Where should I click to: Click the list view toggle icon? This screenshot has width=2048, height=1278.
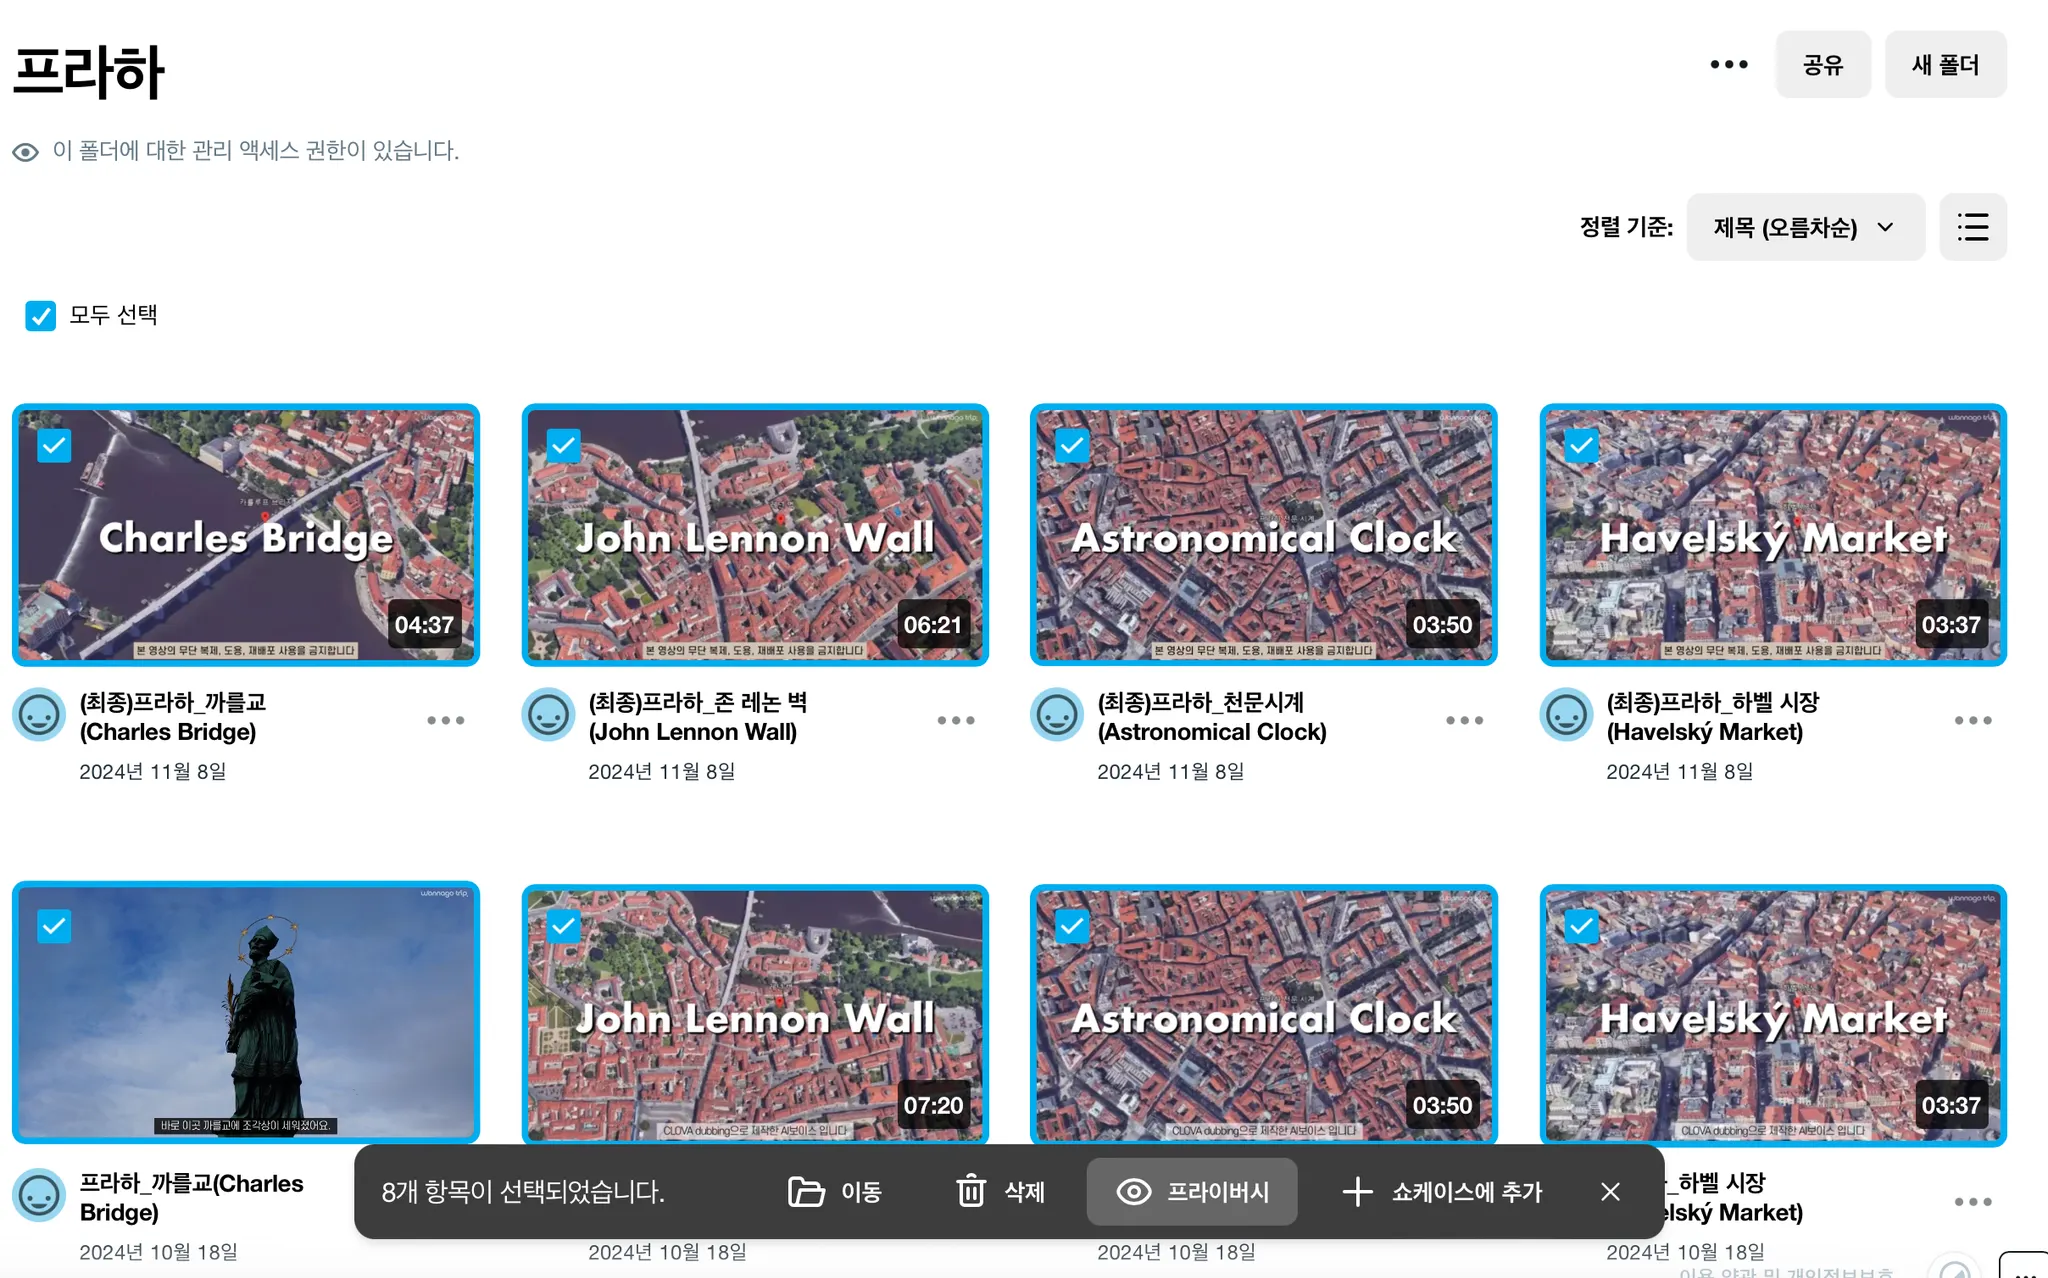[1972, 227]
